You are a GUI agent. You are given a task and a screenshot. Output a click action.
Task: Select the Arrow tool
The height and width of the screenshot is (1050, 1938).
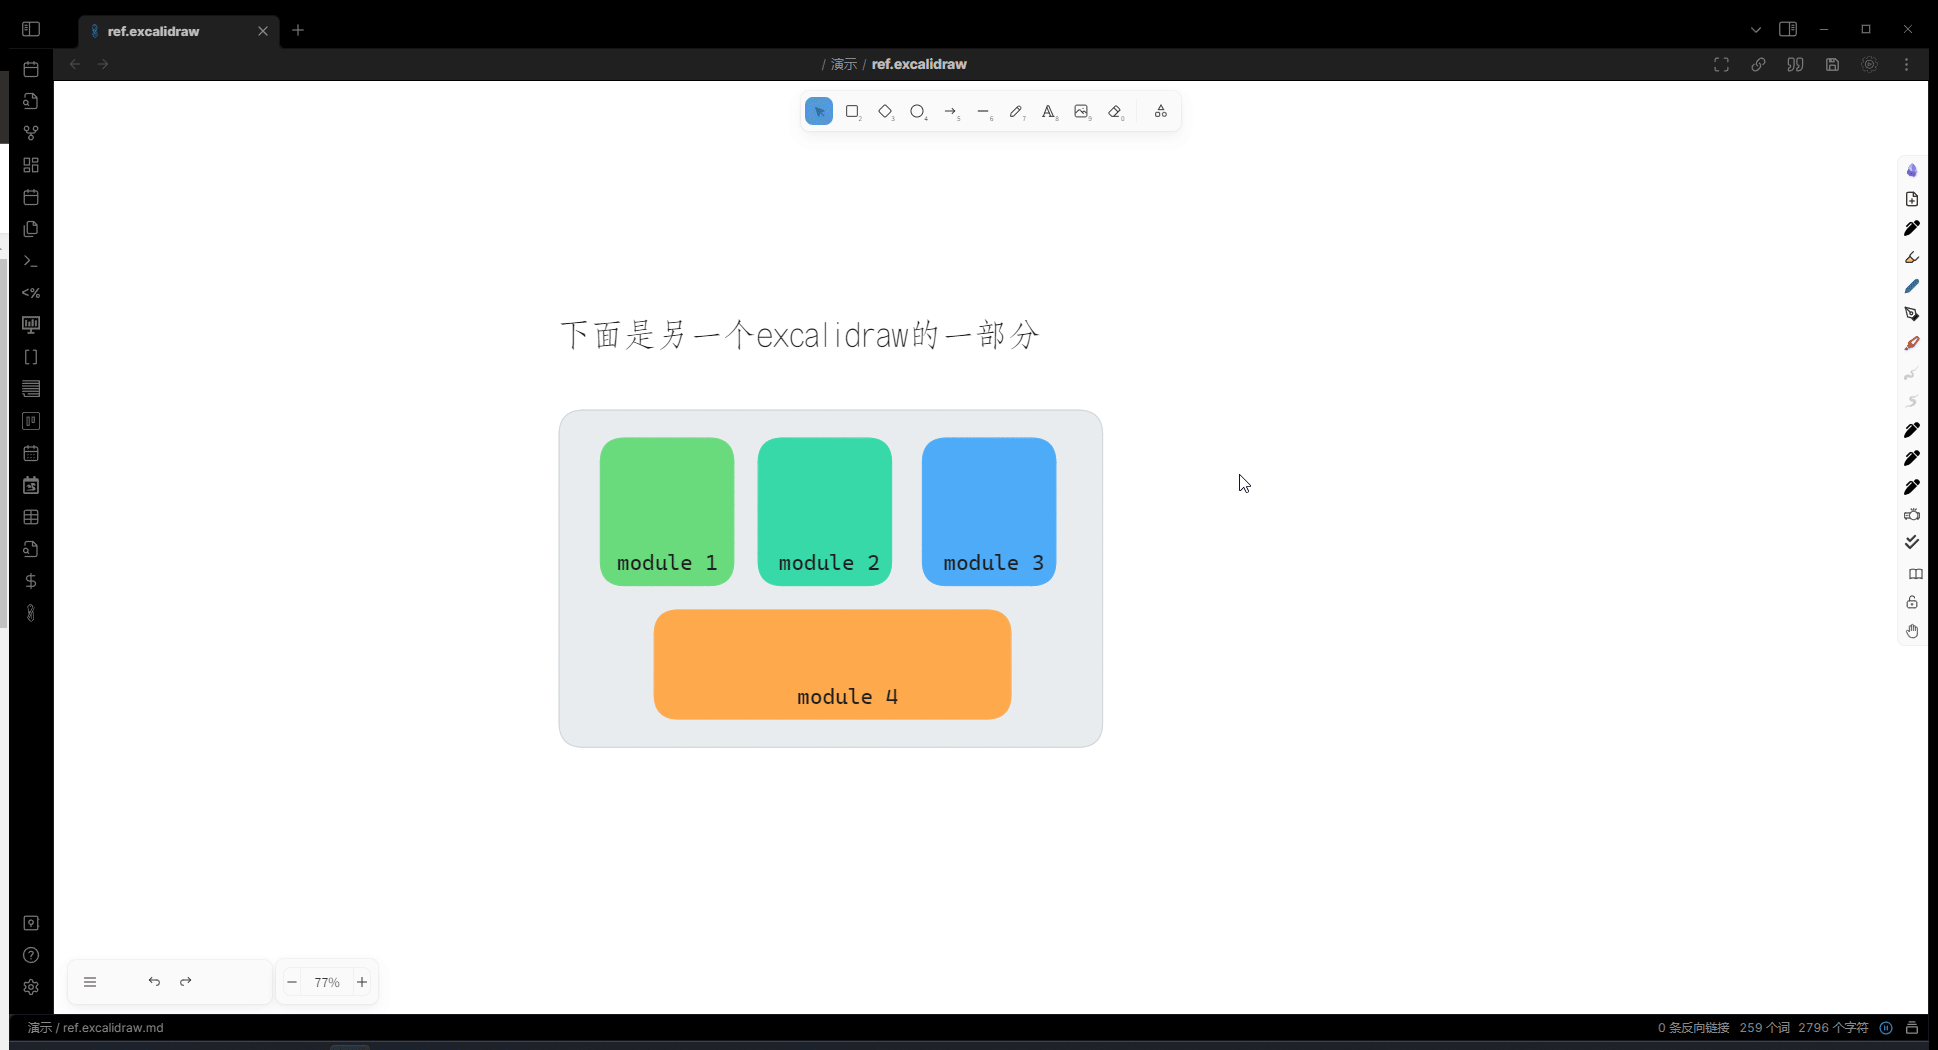pyautogui.click(x=951, y=112)
